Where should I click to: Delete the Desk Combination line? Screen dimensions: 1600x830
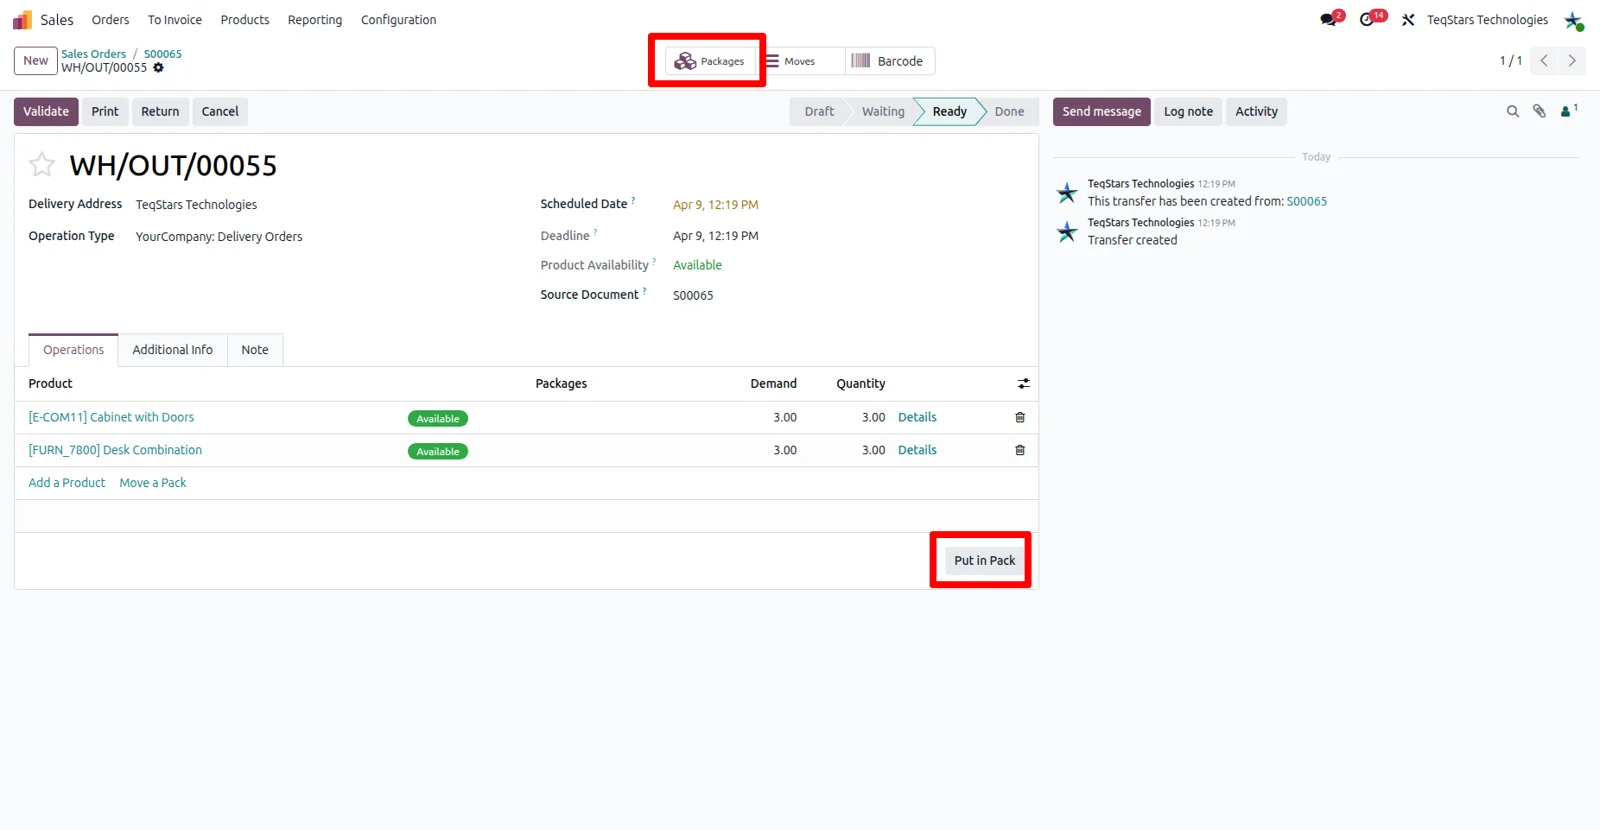1020,450
